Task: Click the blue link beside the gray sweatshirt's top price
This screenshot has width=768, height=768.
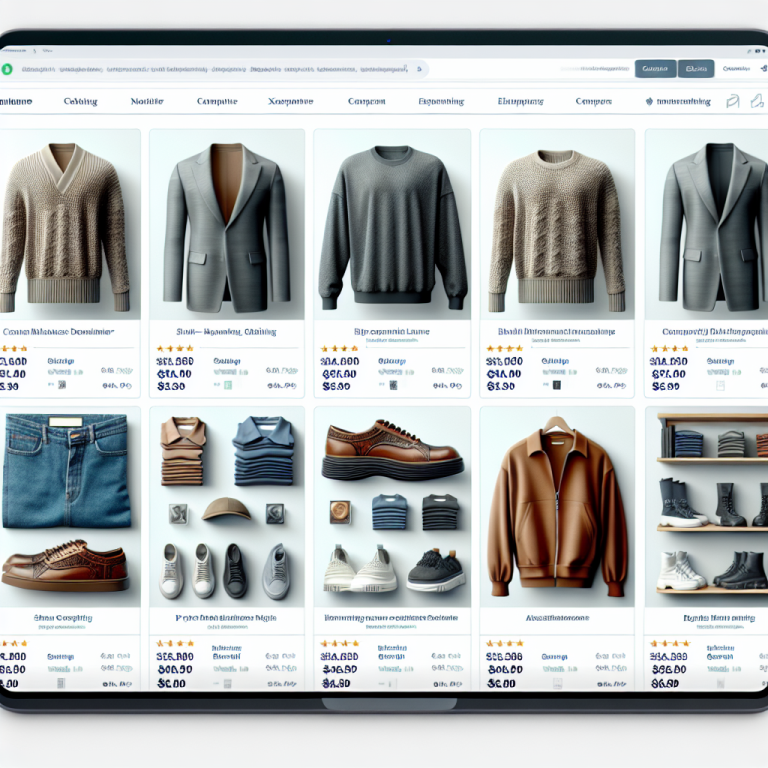Action: tap(392, 361)
